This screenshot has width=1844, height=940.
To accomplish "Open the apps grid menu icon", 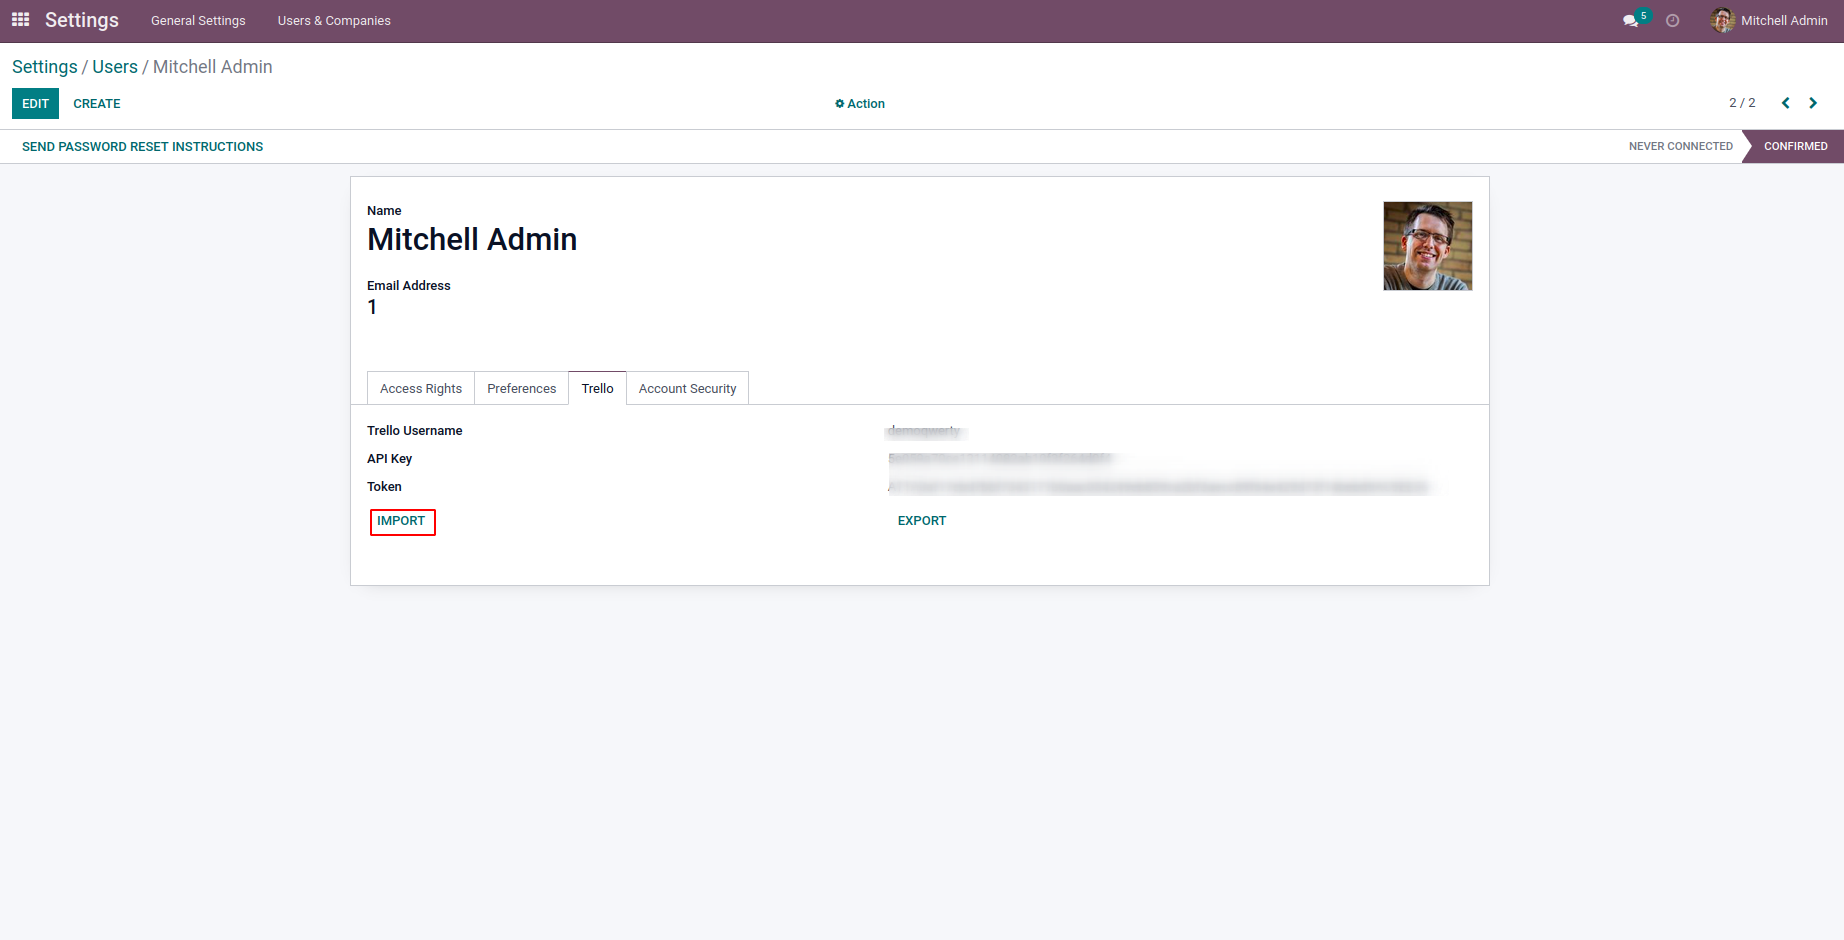I will [20, 20].
